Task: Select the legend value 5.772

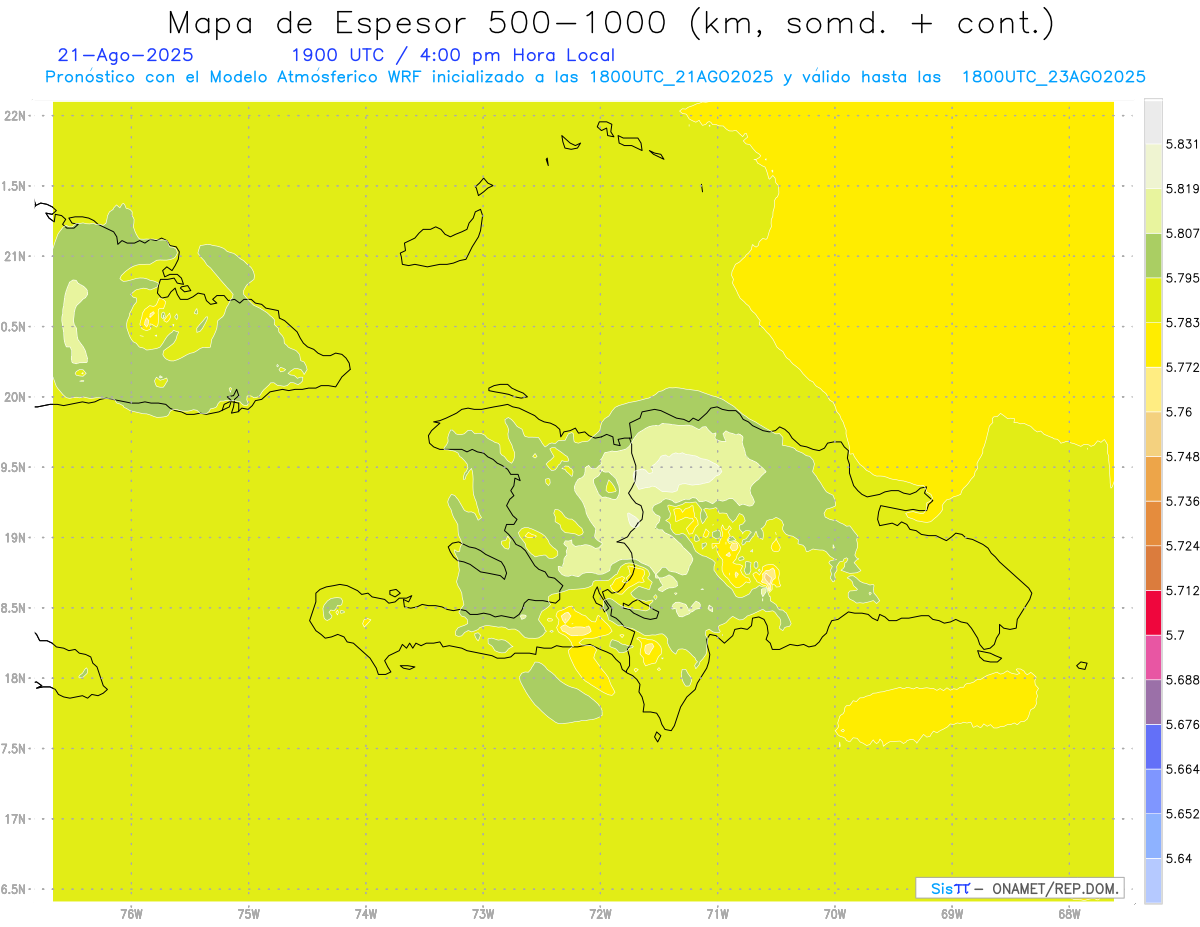Action: click(x=1183, y=367)
